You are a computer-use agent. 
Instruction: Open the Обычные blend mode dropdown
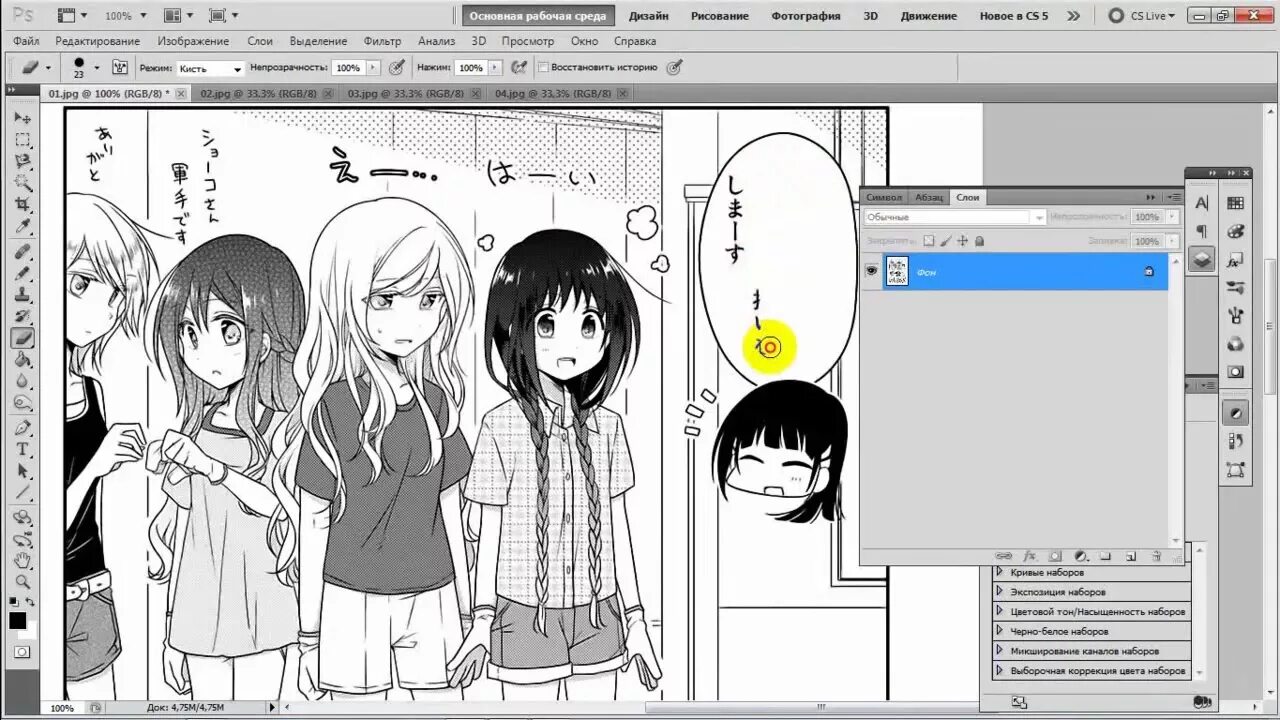tap(955, 217)
